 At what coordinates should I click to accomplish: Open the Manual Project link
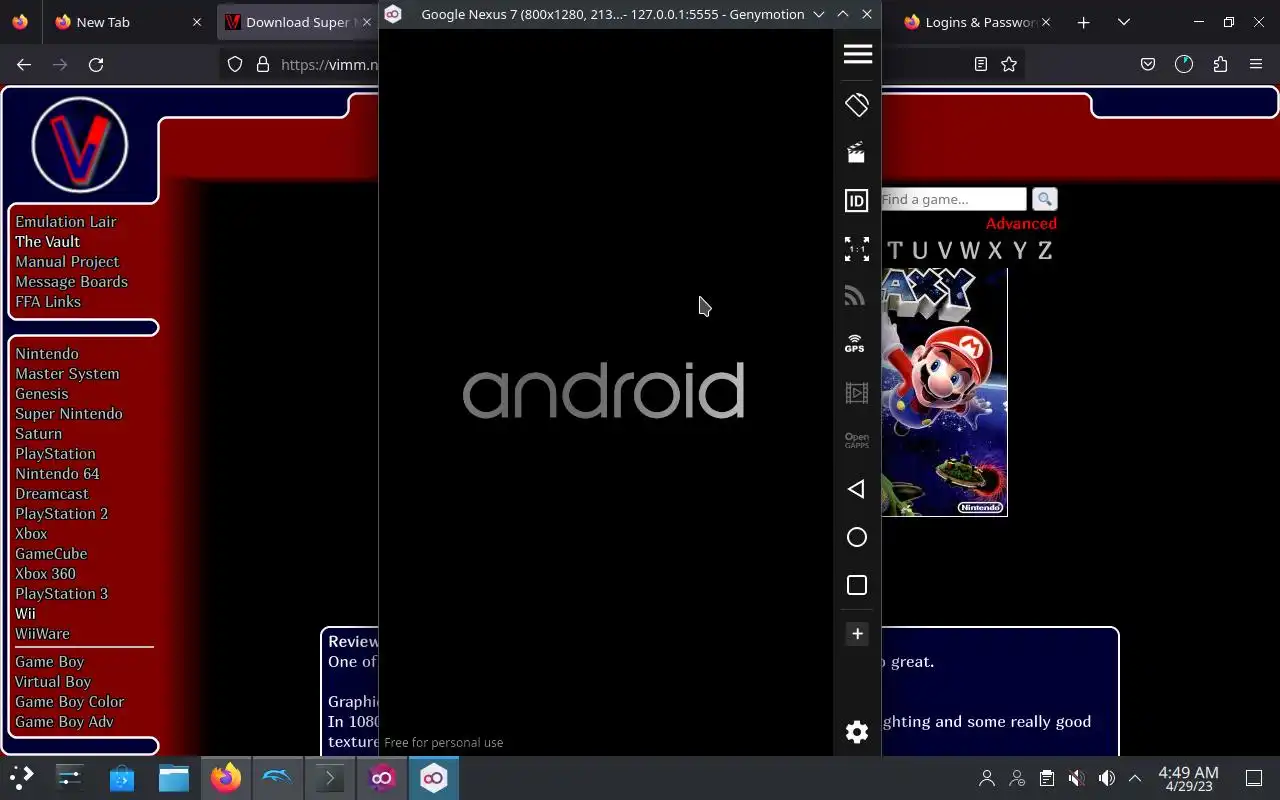point(67,261)
